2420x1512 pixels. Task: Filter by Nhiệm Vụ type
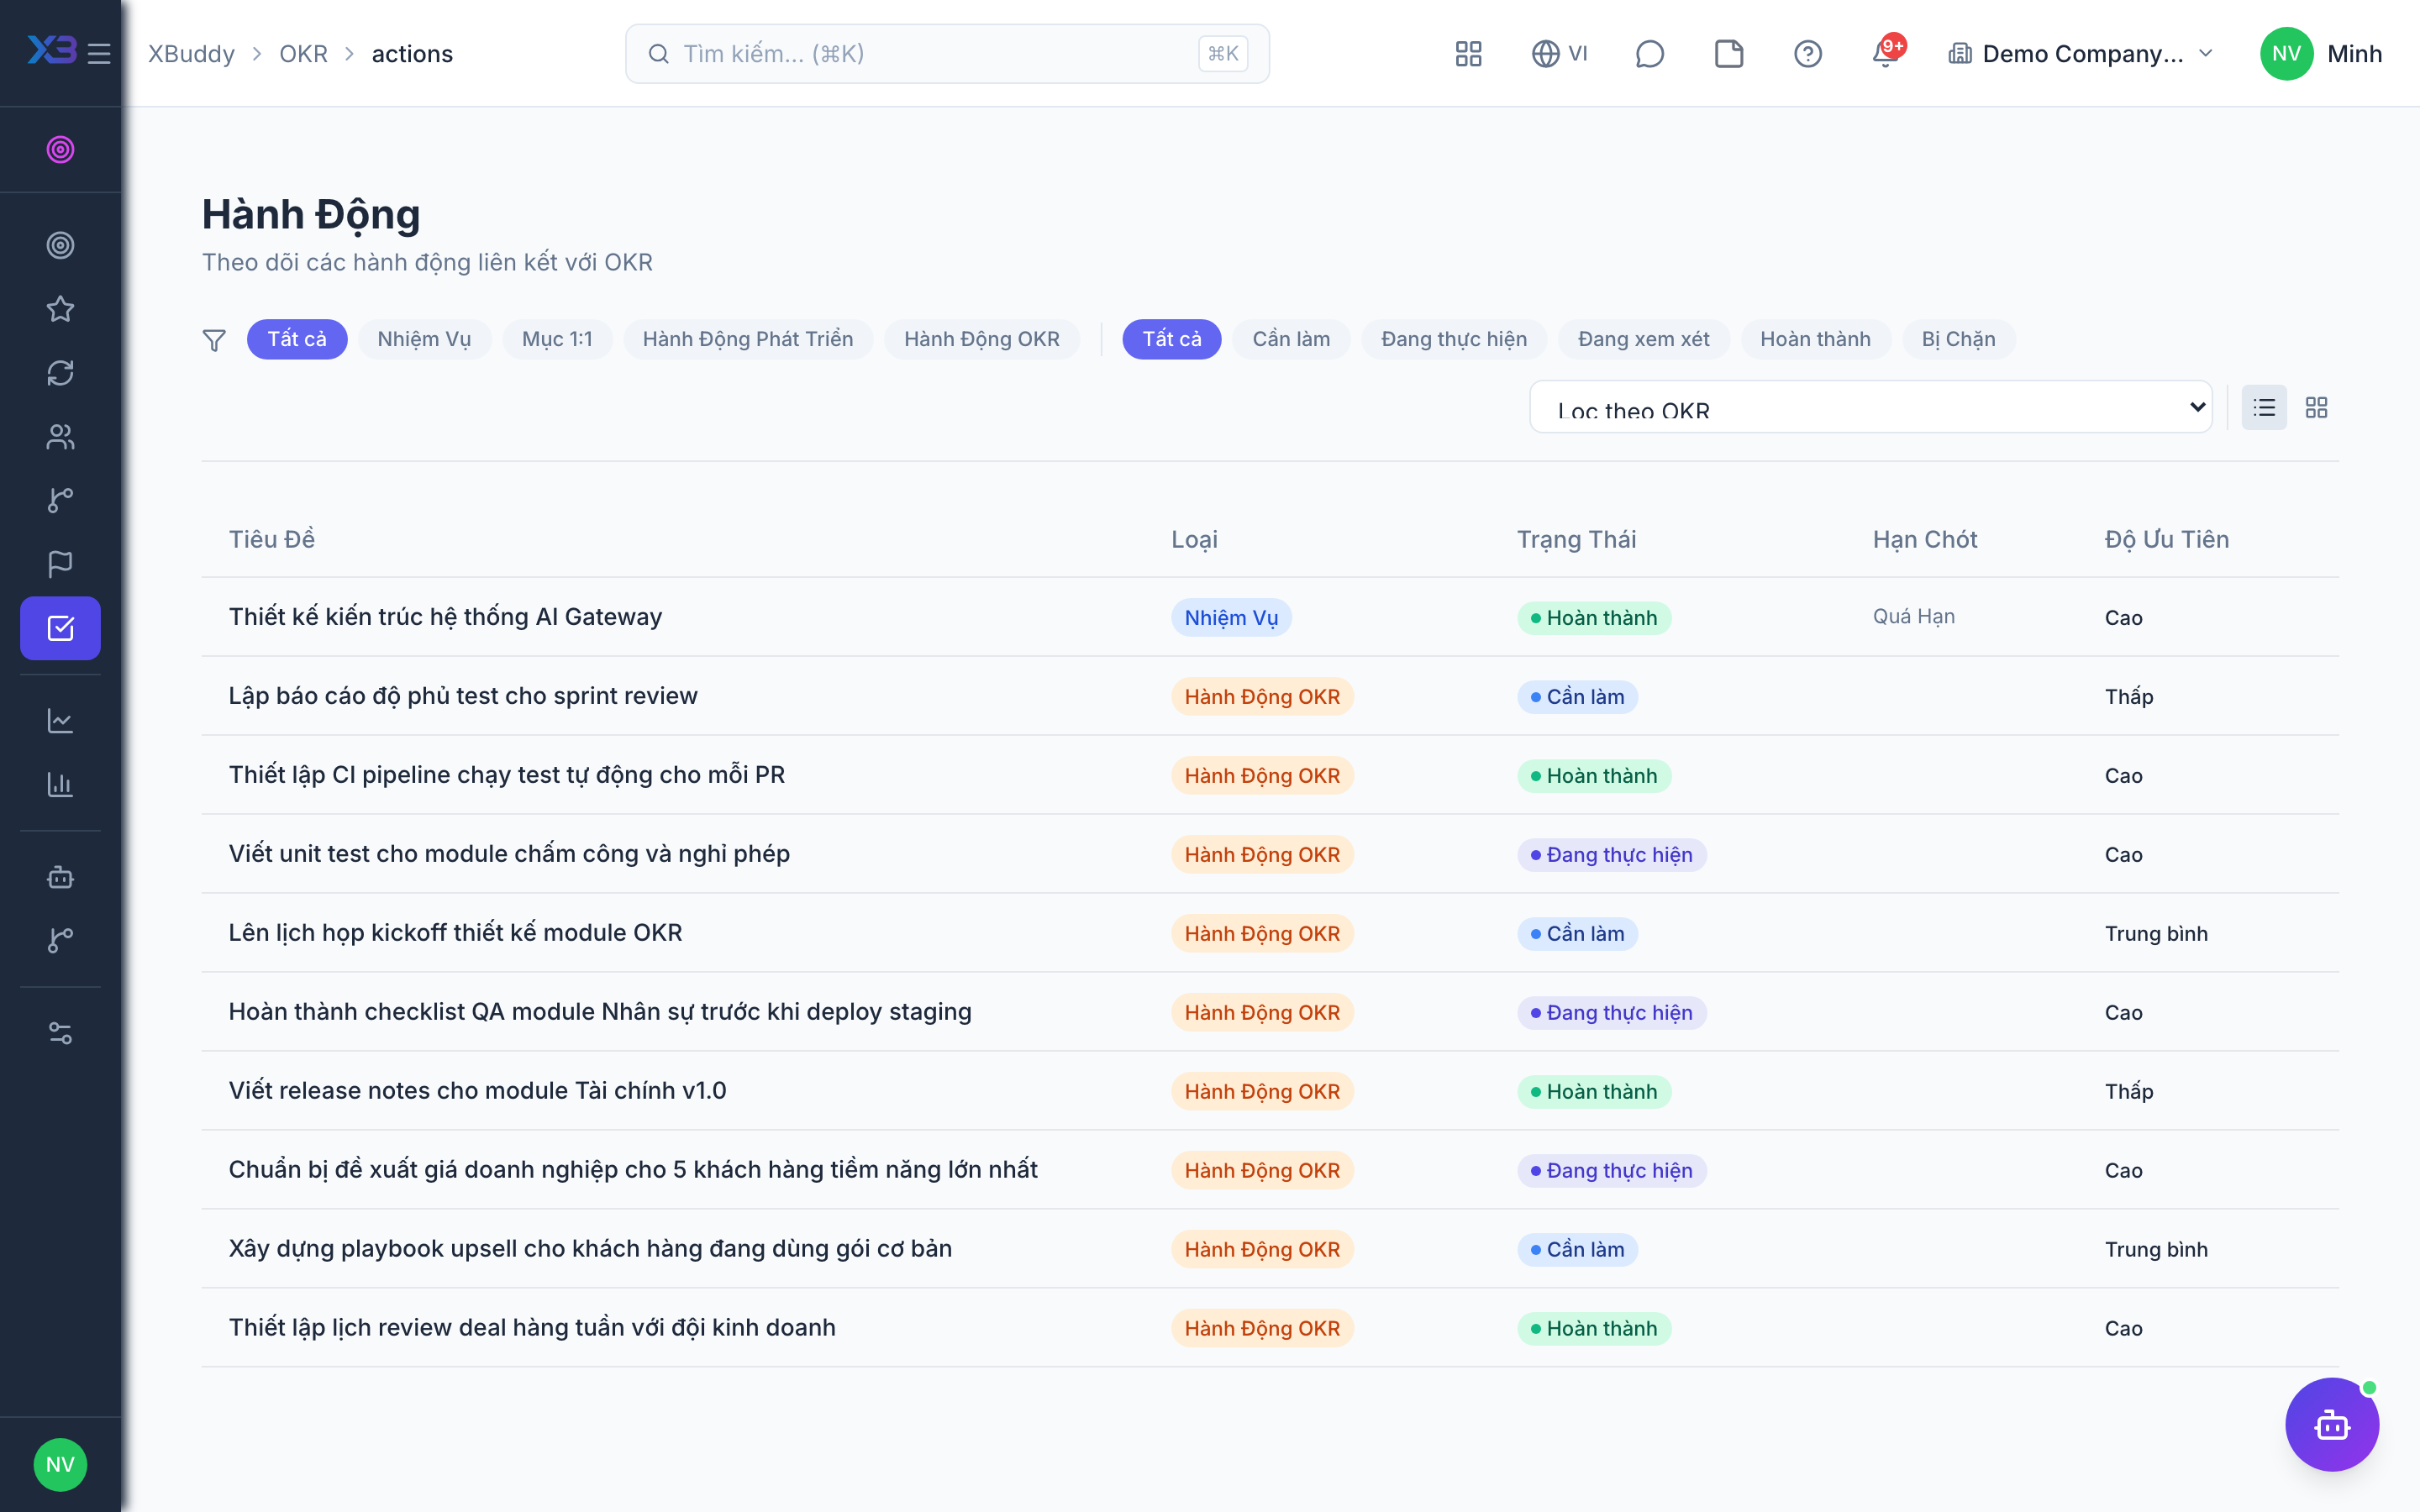(x=424, y=339)
